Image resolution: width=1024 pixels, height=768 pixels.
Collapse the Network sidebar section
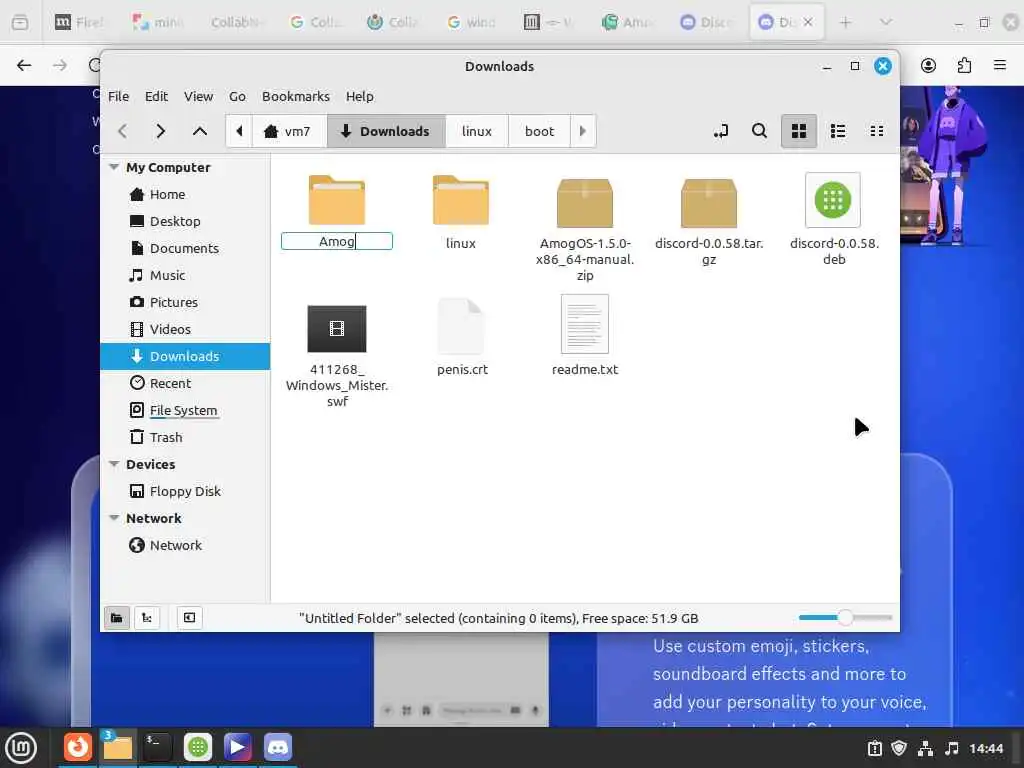pos(114,518)
